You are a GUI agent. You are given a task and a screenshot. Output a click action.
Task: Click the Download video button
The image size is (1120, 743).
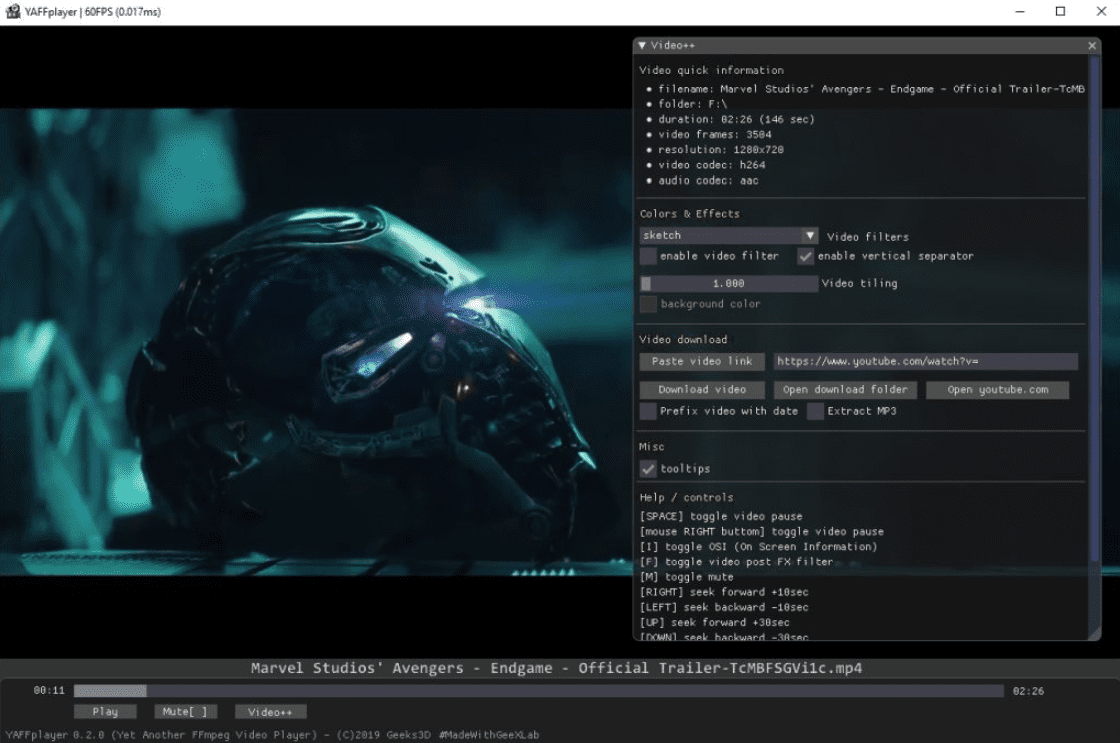702,390
